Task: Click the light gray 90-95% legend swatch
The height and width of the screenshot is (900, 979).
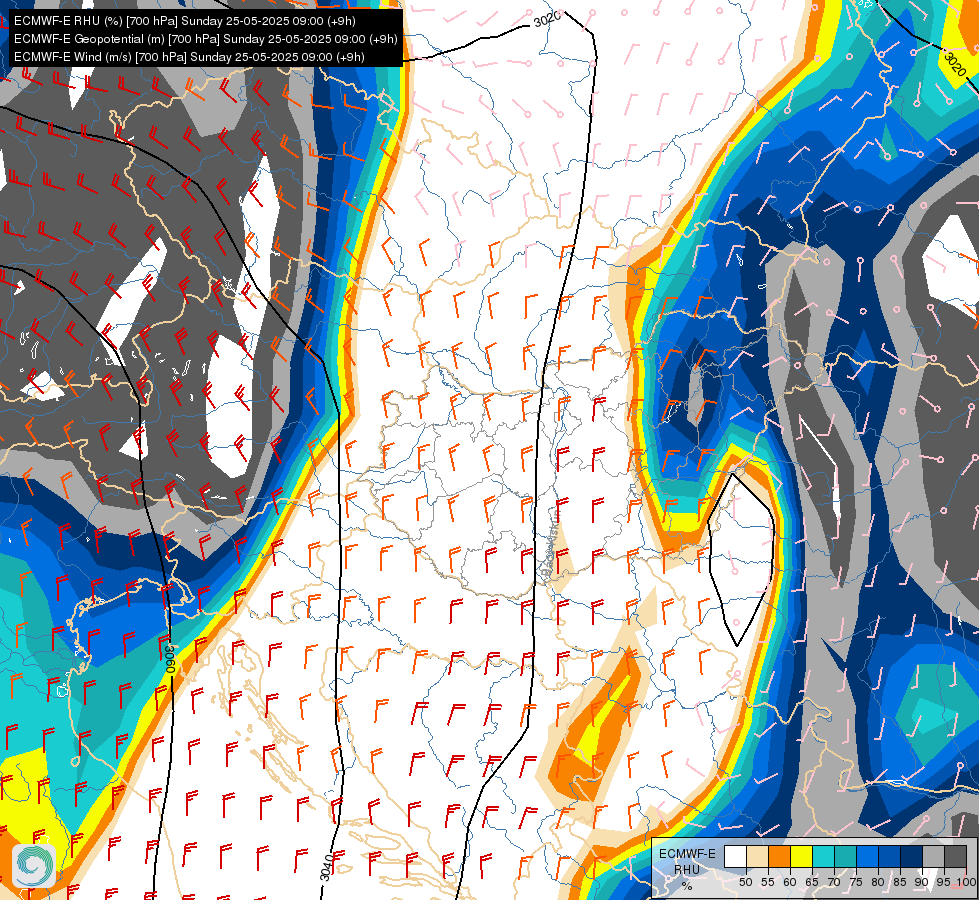Action: (933, 857)
